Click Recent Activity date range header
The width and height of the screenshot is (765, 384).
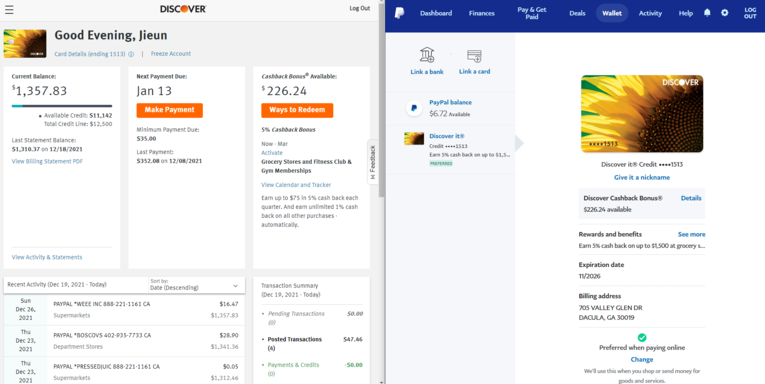pyautogui.click(x=57, y=284)
